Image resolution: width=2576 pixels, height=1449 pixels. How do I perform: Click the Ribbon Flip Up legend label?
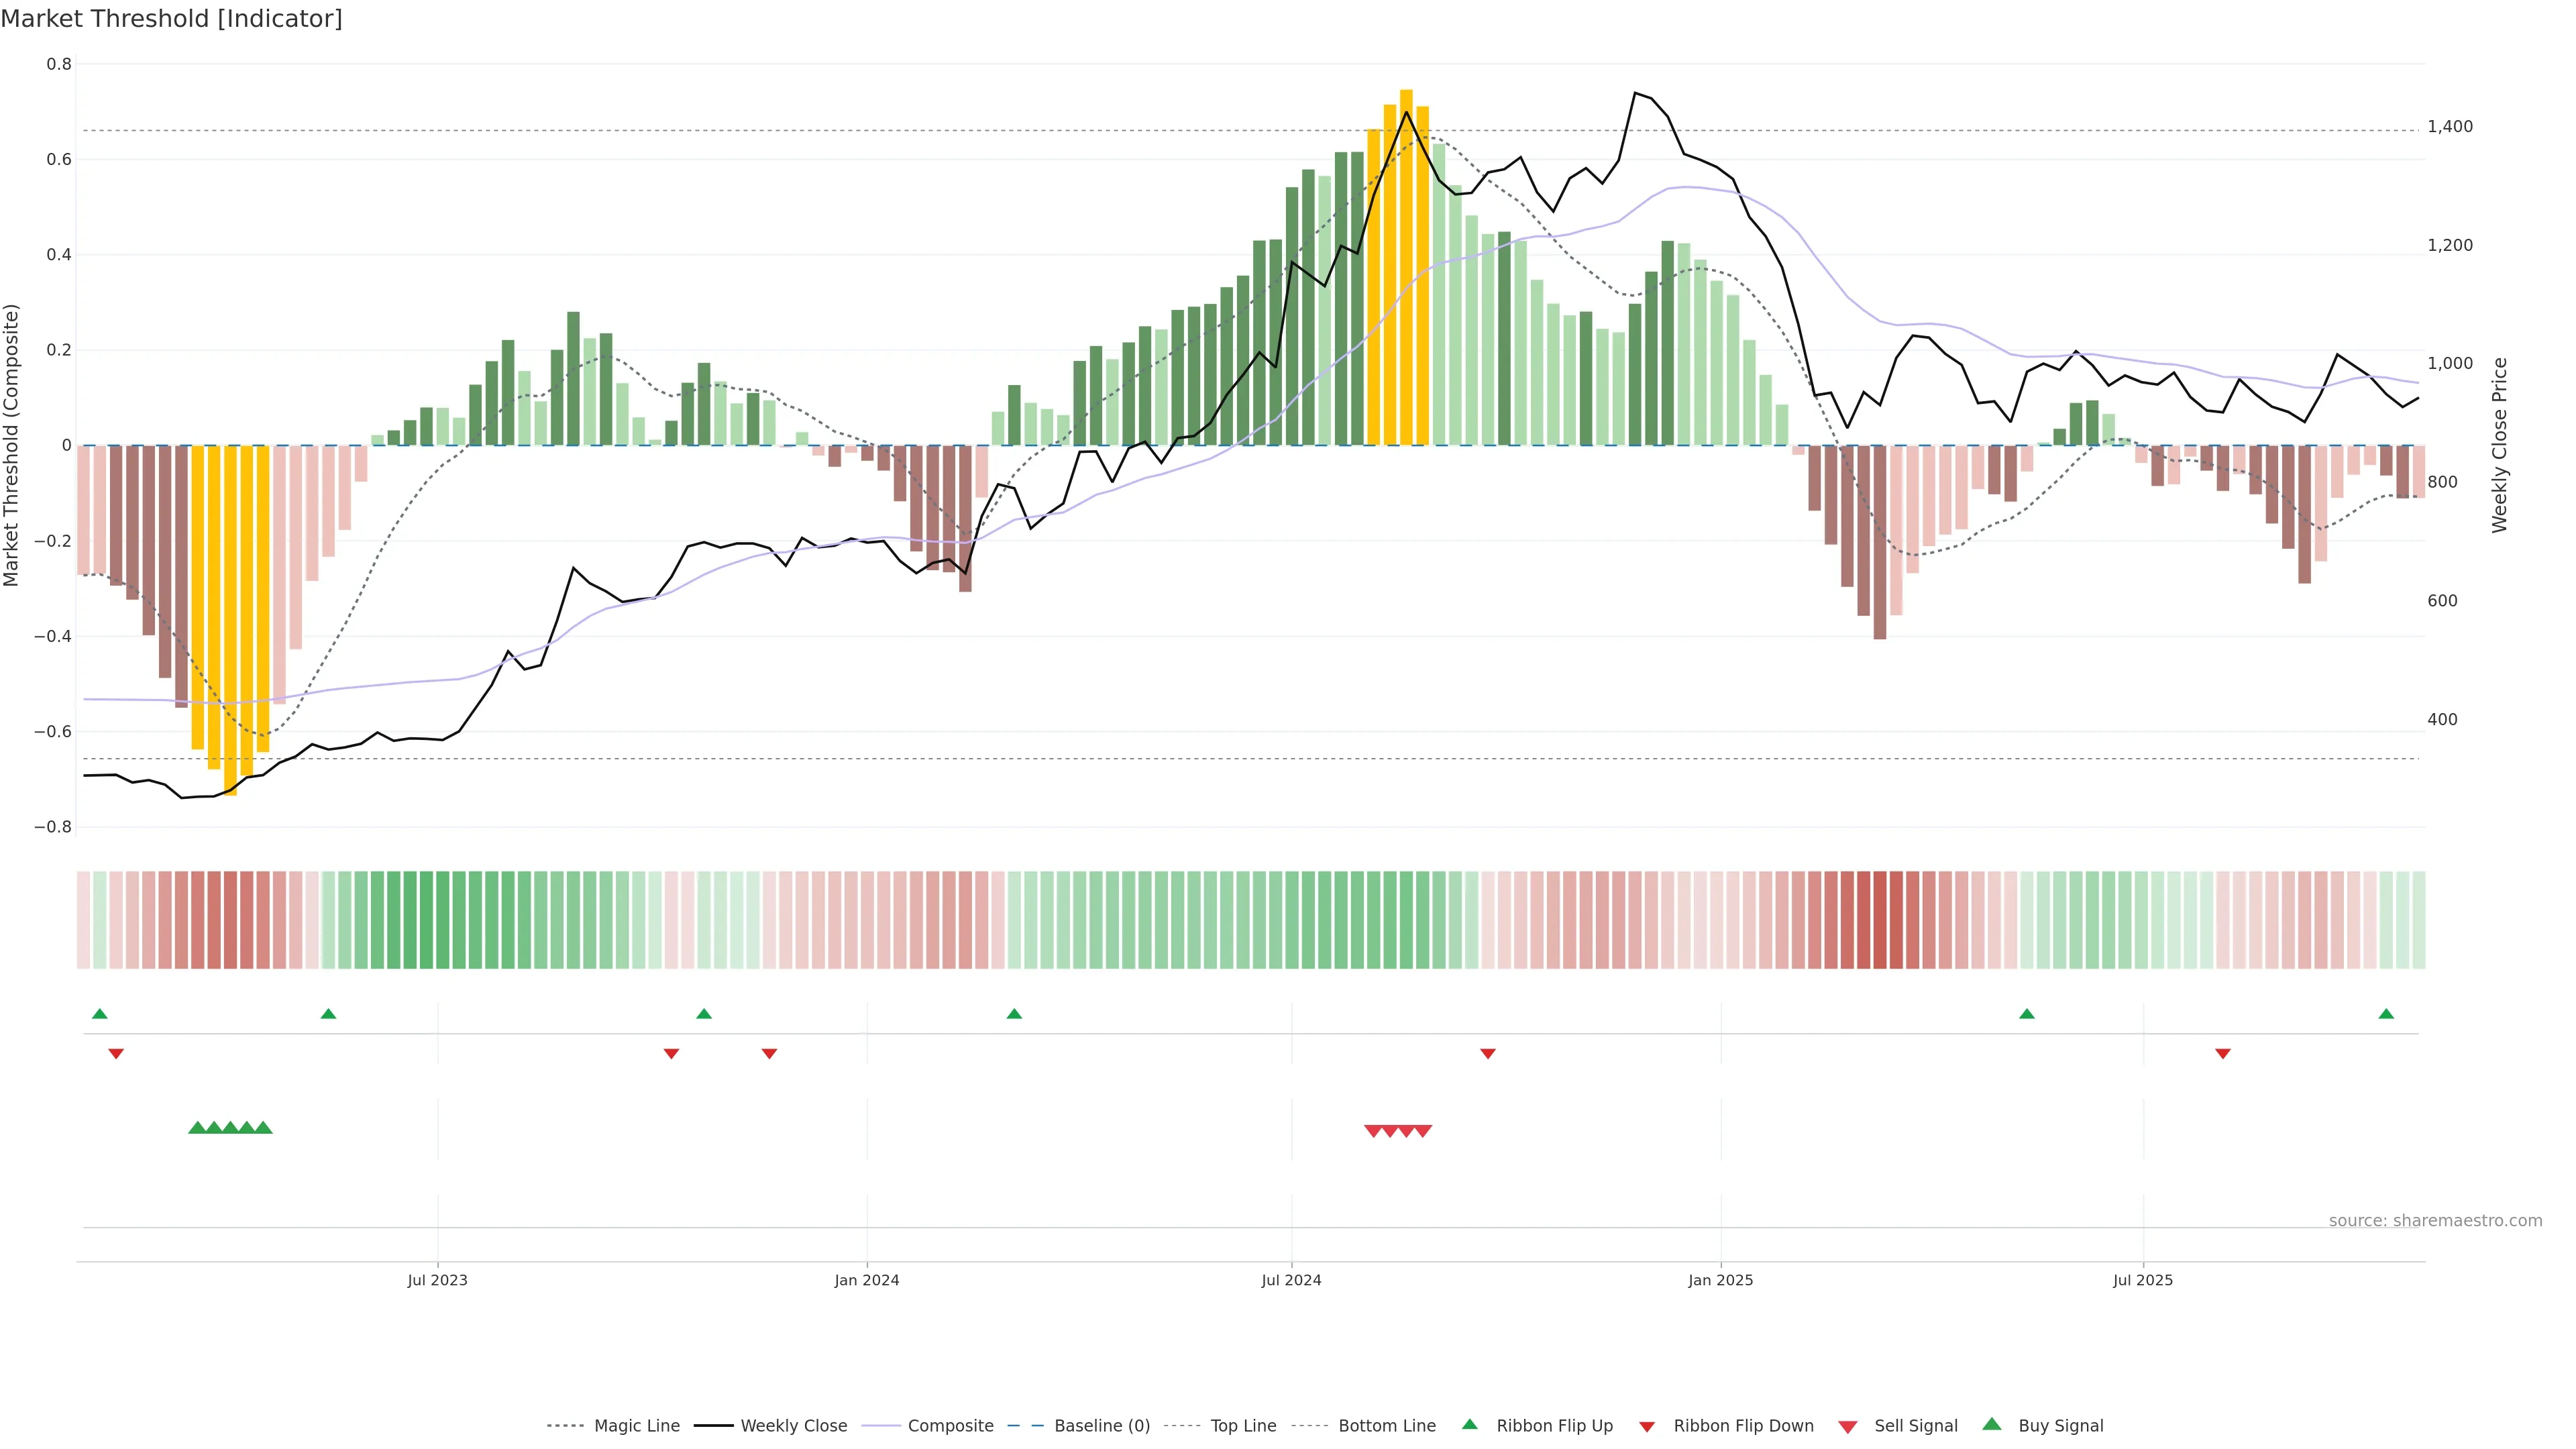[x=1554, y=1426]
